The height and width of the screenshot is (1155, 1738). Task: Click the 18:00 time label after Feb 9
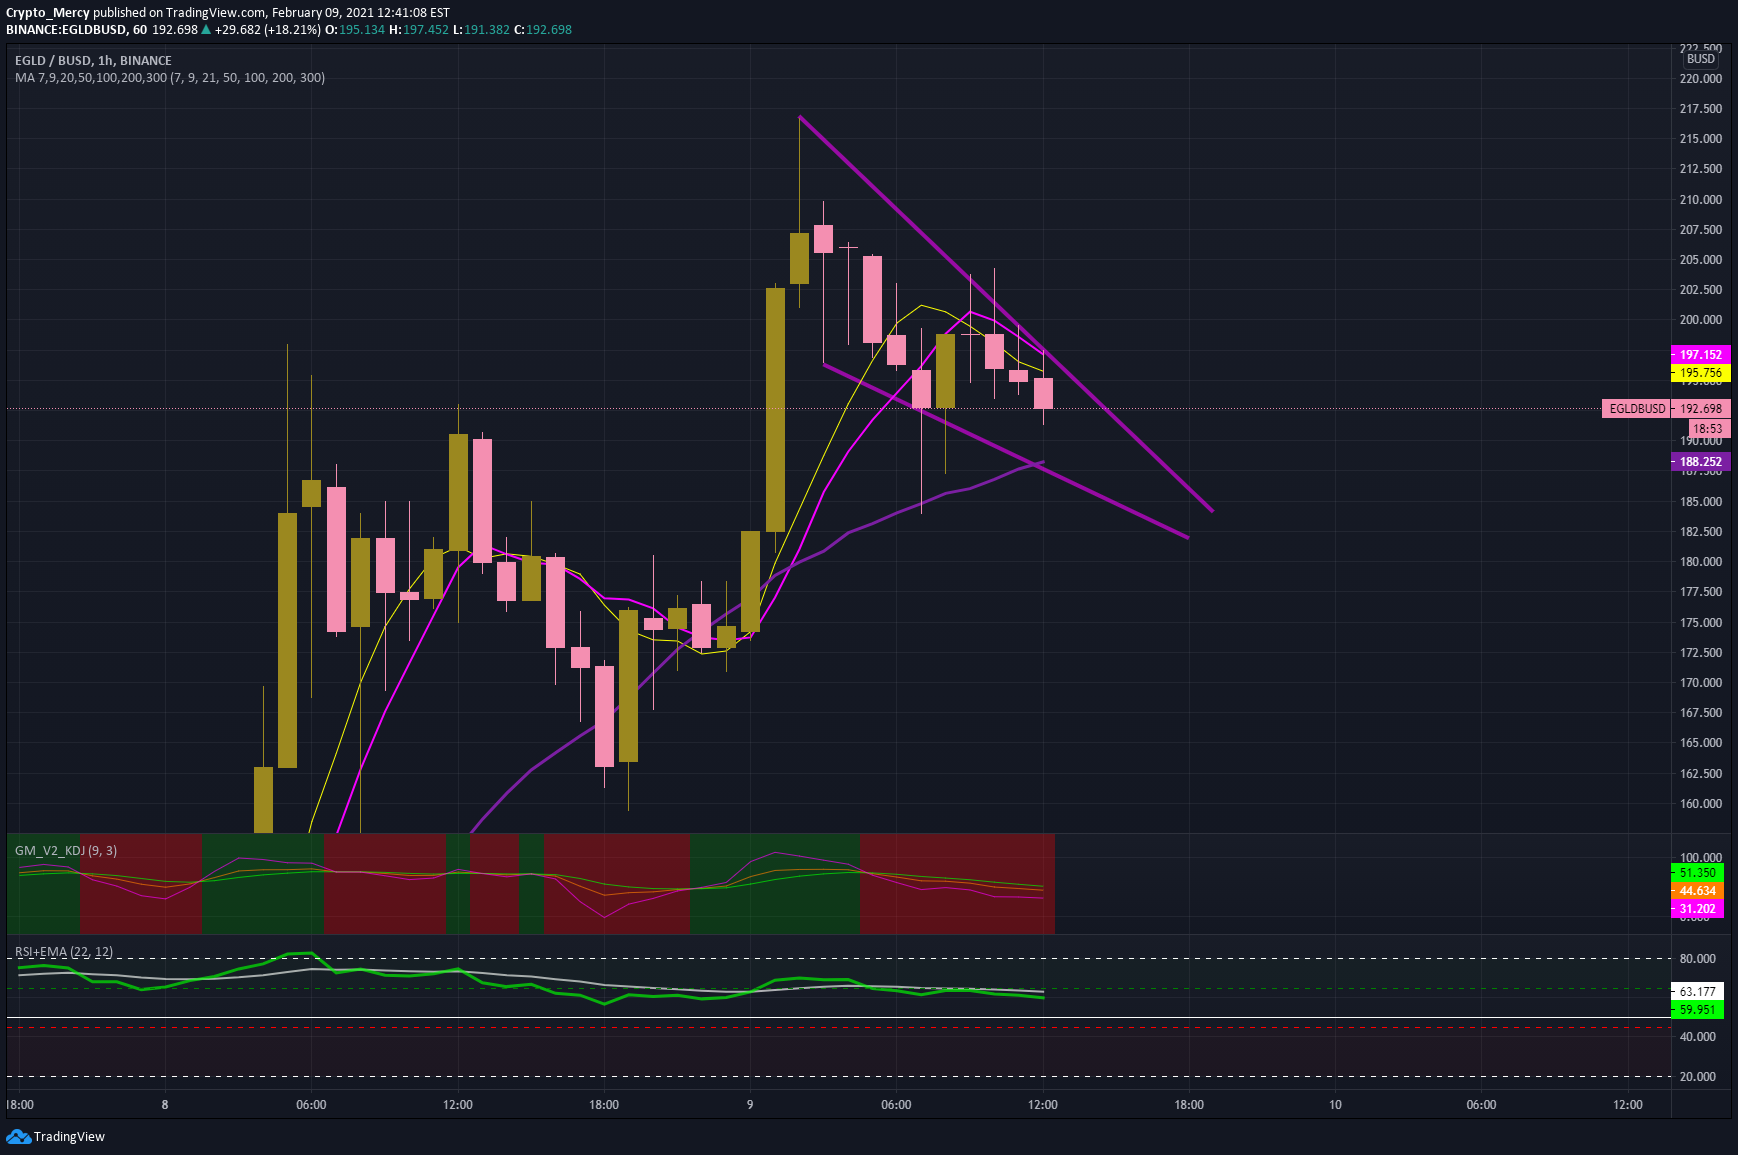pos(1189,1104)
